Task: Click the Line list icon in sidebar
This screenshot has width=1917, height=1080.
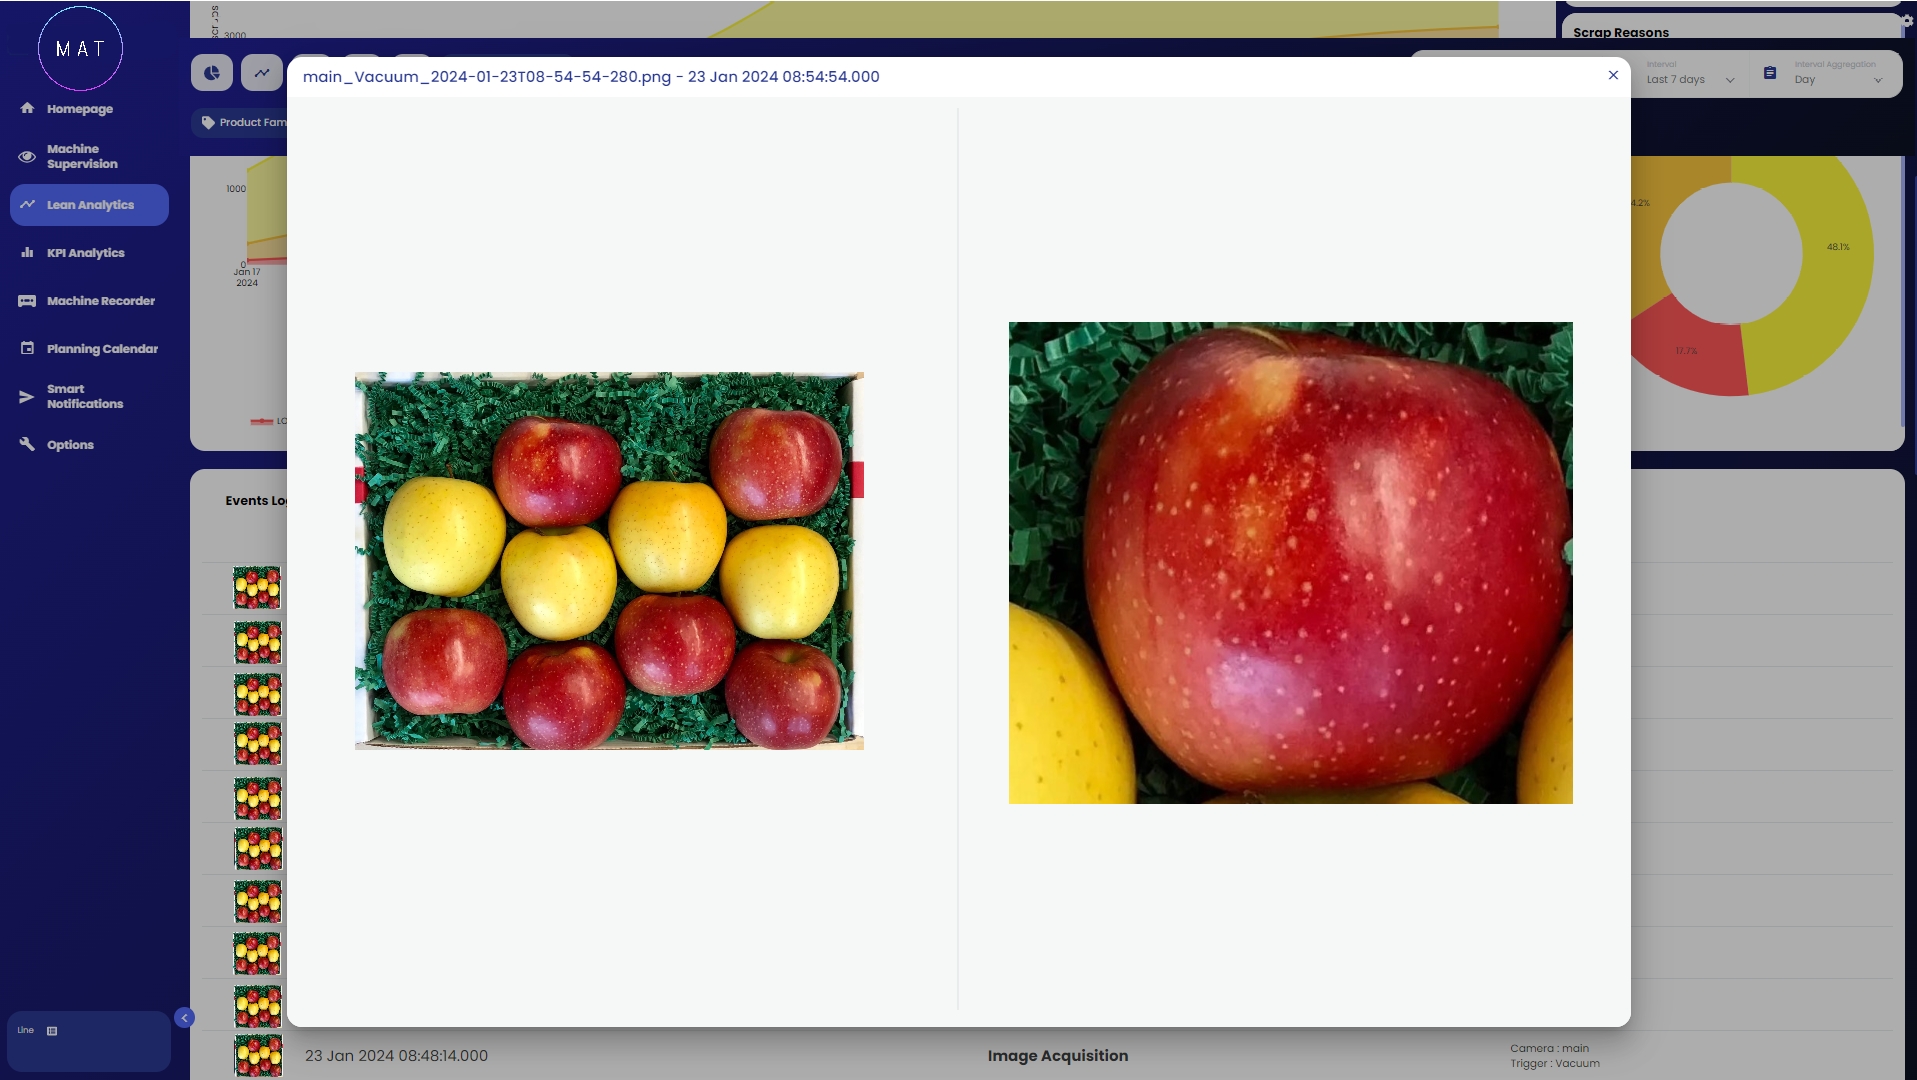Action: (52, 1031)
